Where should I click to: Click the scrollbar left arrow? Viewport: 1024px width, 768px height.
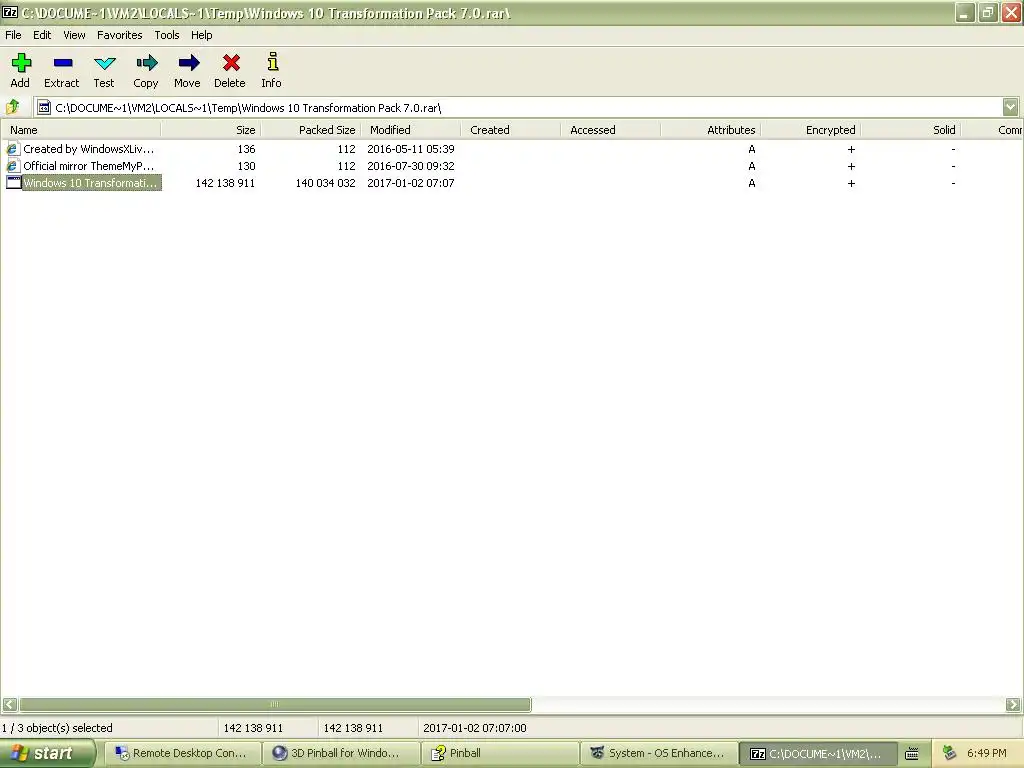click(10, 704)
